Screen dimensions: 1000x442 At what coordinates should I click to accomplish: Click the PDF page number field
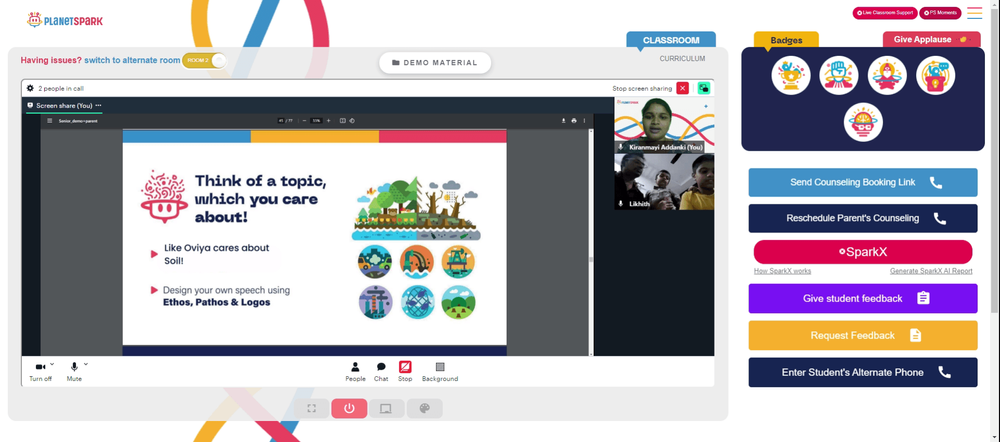281,121
